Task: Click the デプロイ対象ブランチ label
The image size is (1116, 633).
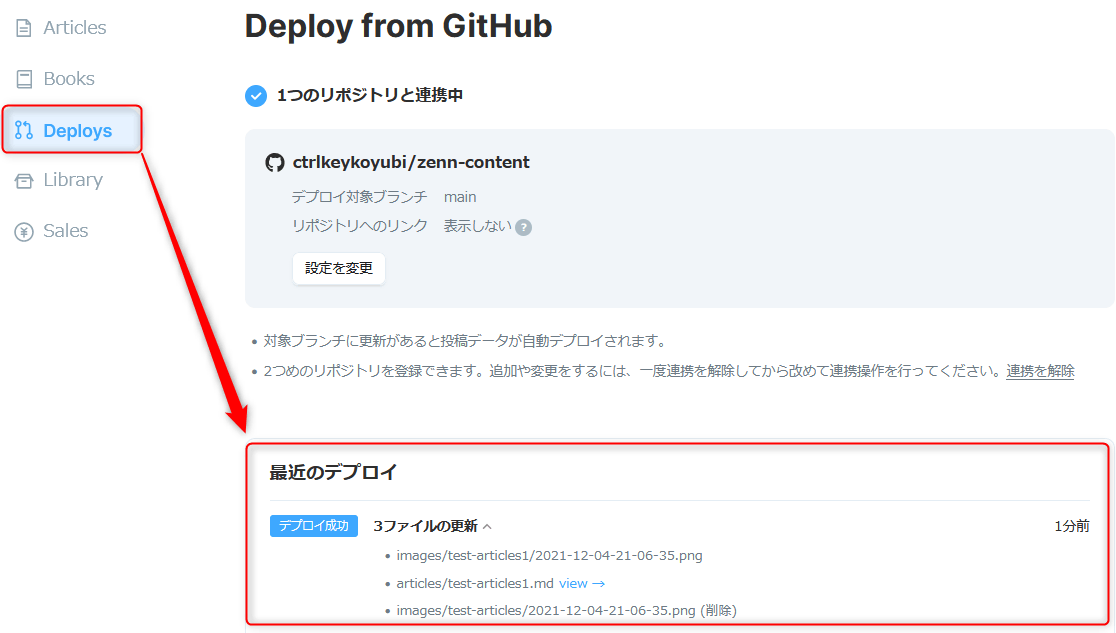Action: 359,197
